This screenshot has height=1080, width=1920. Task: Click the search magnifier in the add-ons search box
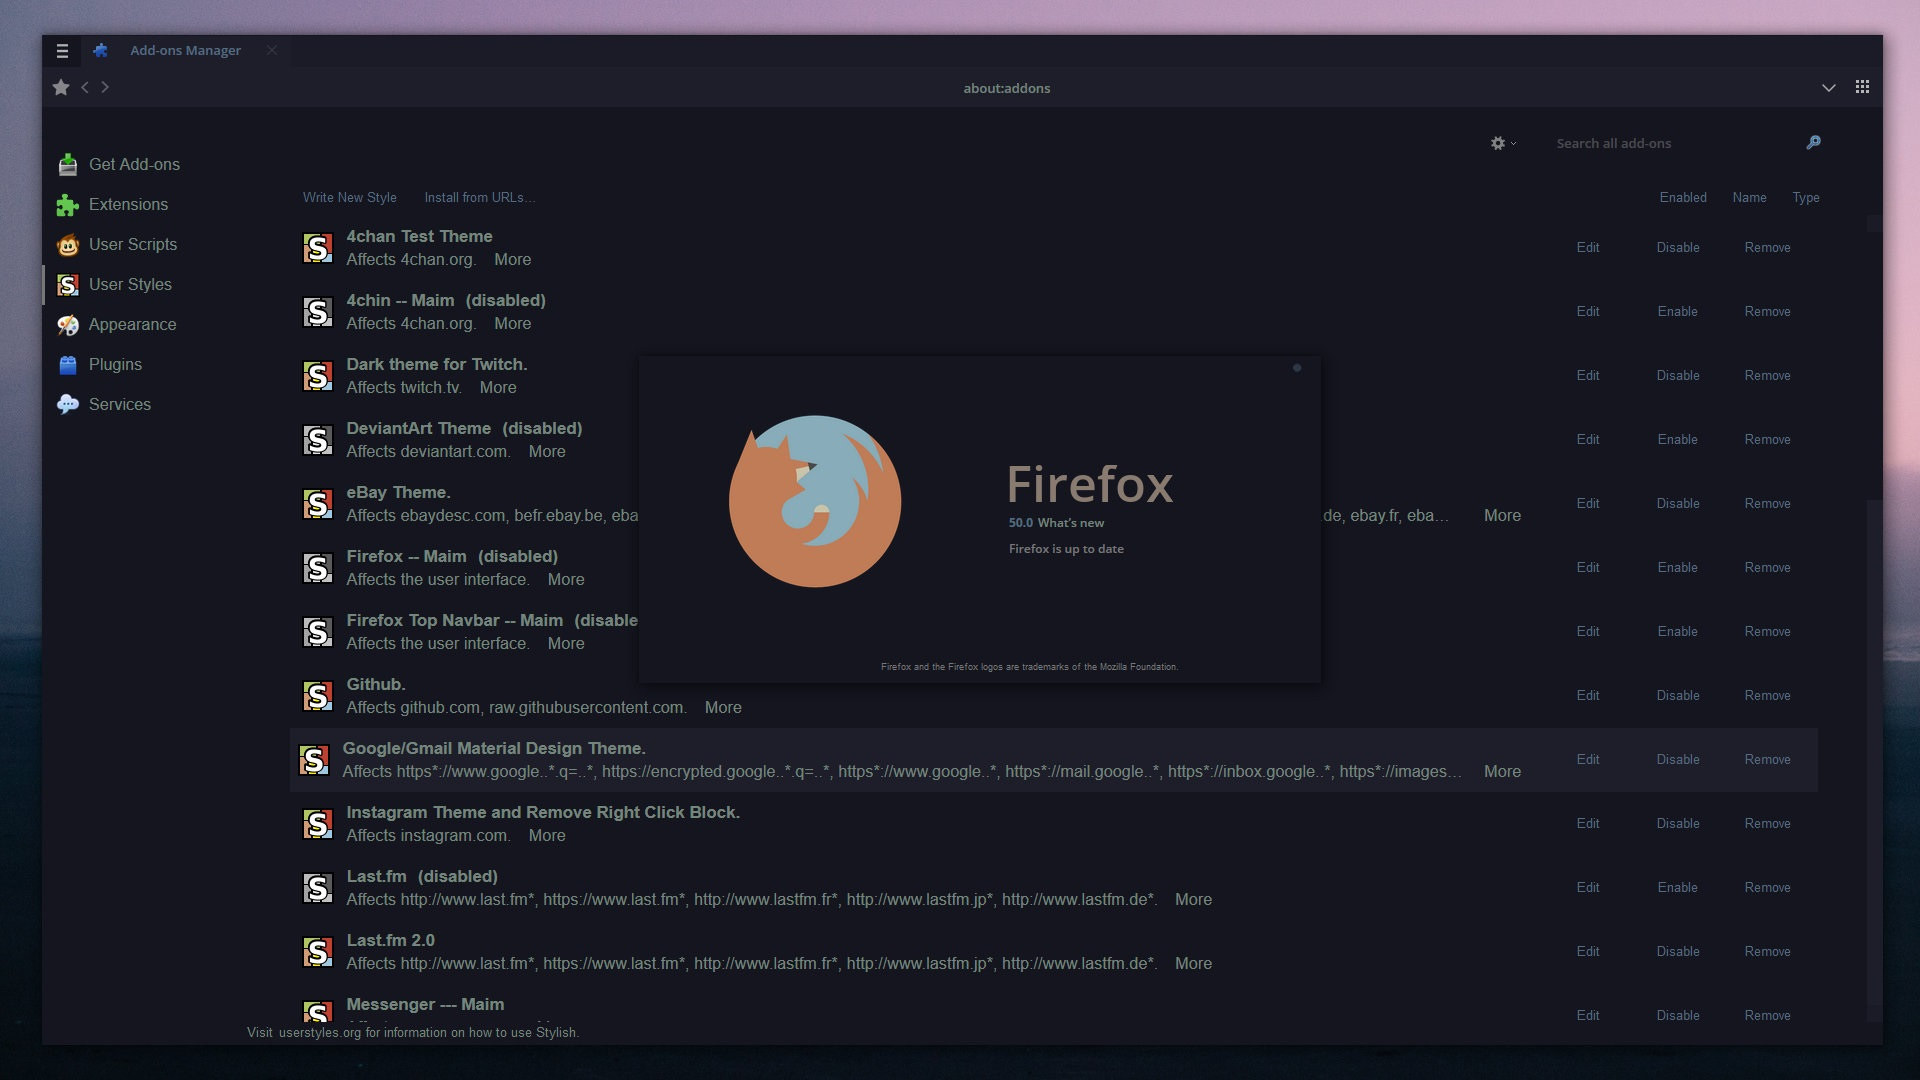click(1813, 142)
